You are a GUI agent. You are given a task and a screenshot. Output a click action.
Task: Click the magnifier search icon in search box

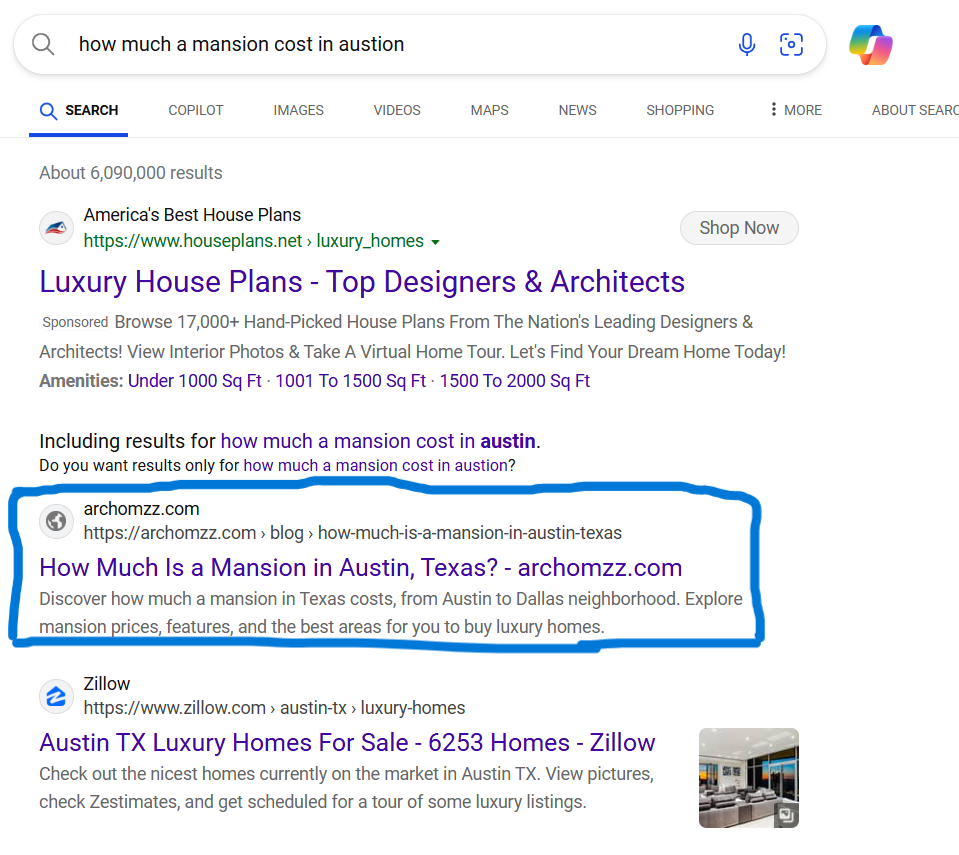pos(43,45)
